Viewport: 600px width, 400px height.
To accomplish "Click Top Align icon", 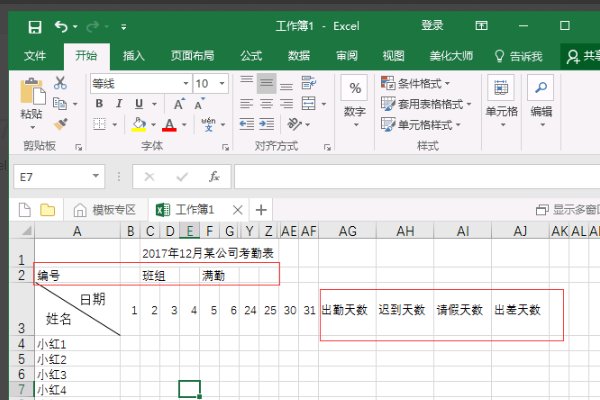I will (x=246, y=80).
